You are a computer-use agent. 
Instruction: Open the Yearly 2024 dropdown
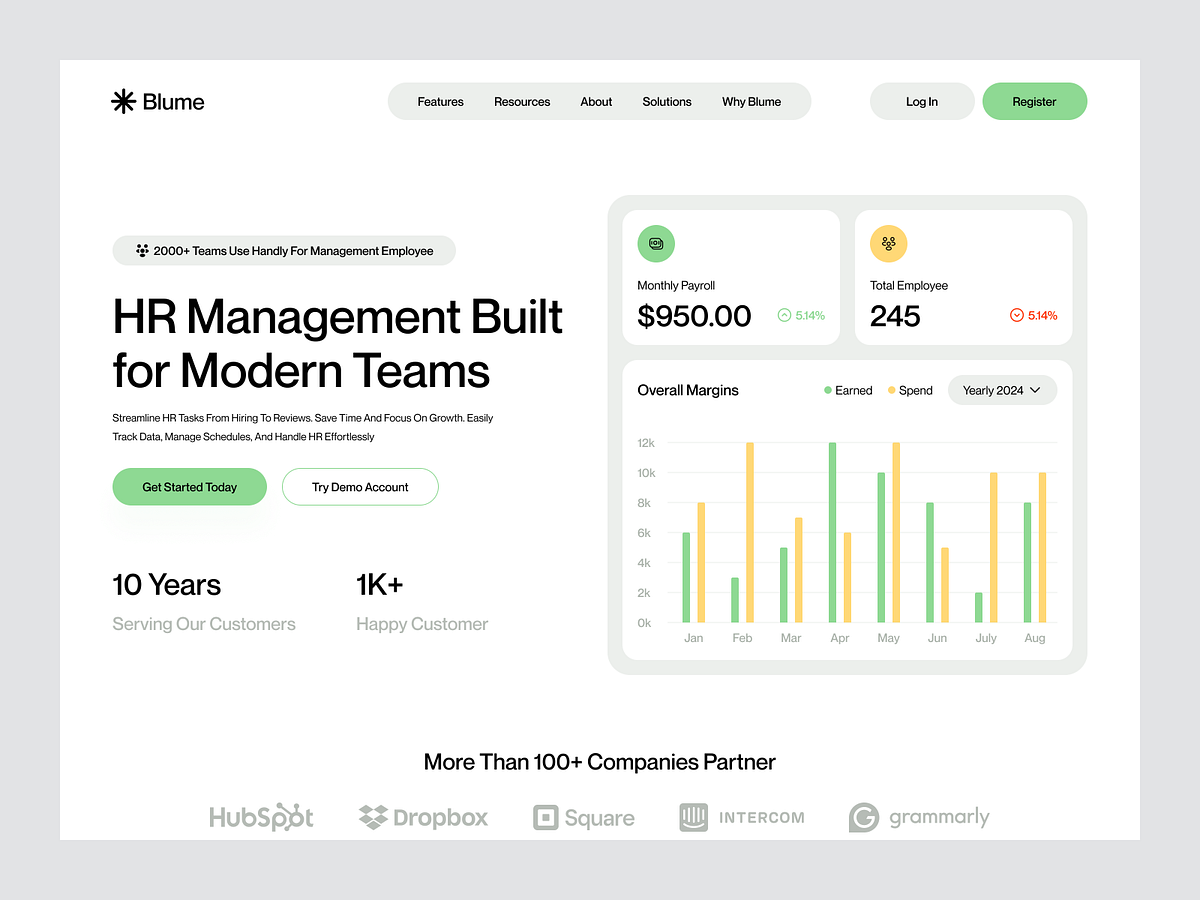tap(1002, 390)
